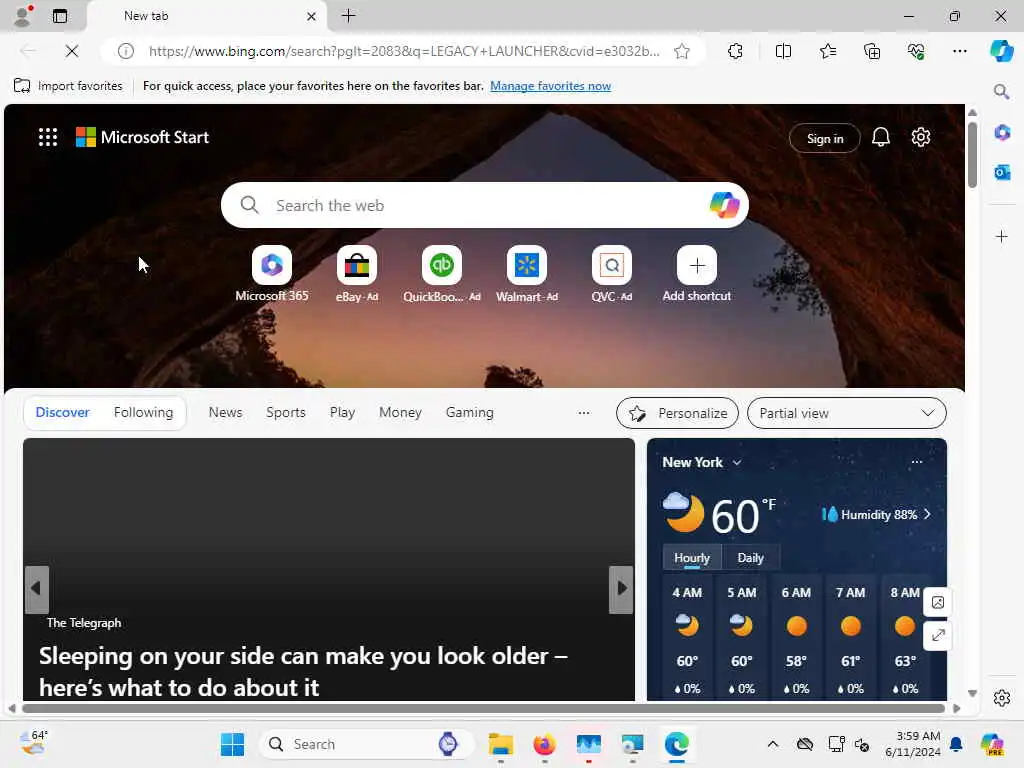The height and width of the screenshot is (768, 1024).
Task: Open Browser essentials heart icon
Action: coord(916,51)
